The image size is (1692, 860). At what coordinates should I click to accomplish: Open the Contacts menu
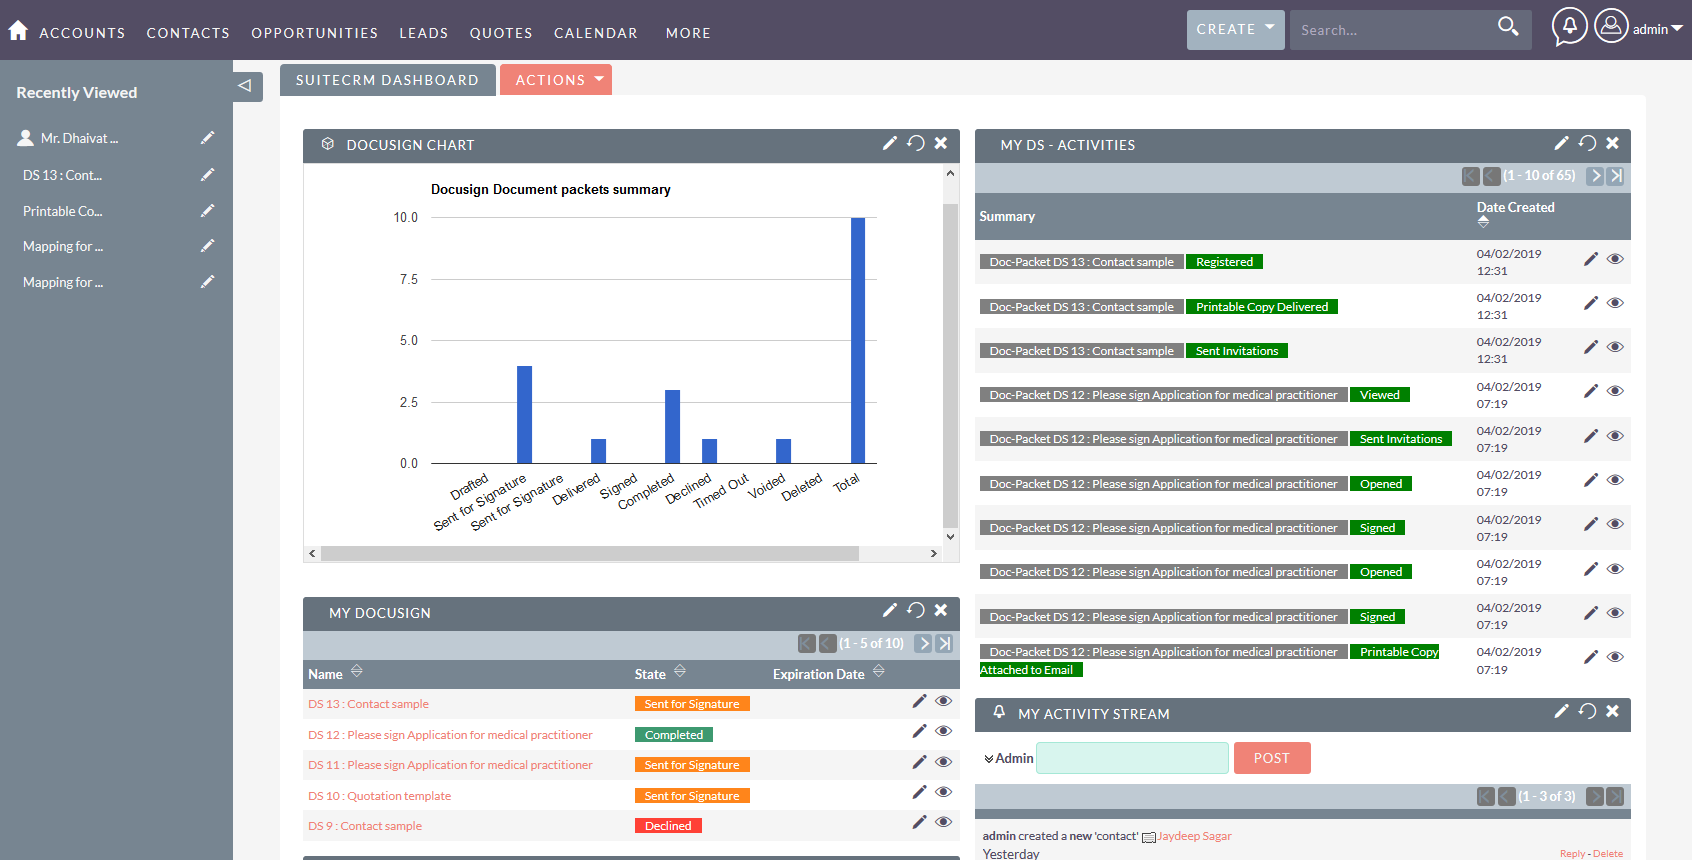click(188, 33)
